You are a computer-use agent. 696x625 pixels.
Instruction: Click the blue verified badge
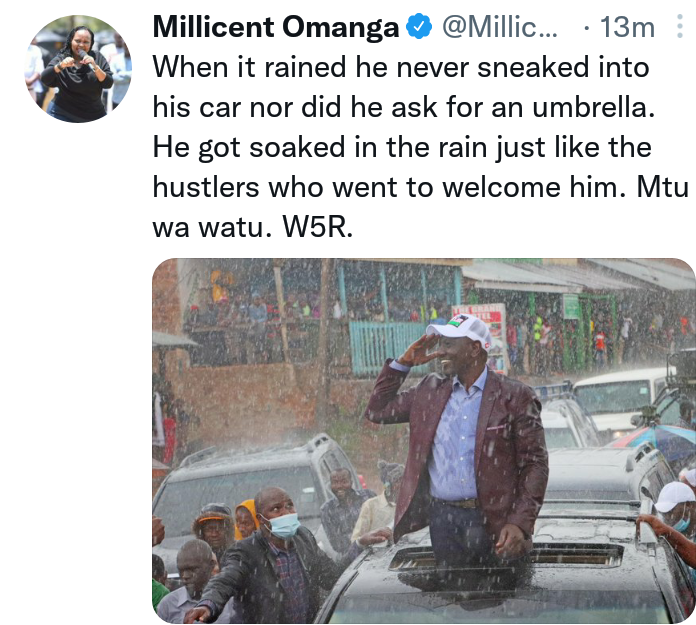coord(419,27)
